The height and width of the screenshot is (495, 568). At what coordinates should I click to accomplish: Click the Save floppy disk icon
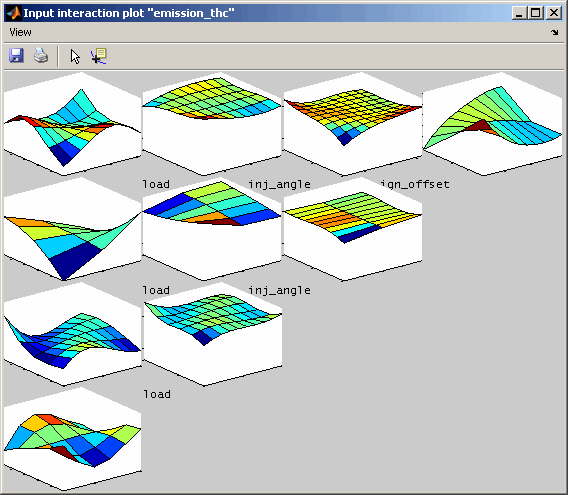(x=16, y=56)
